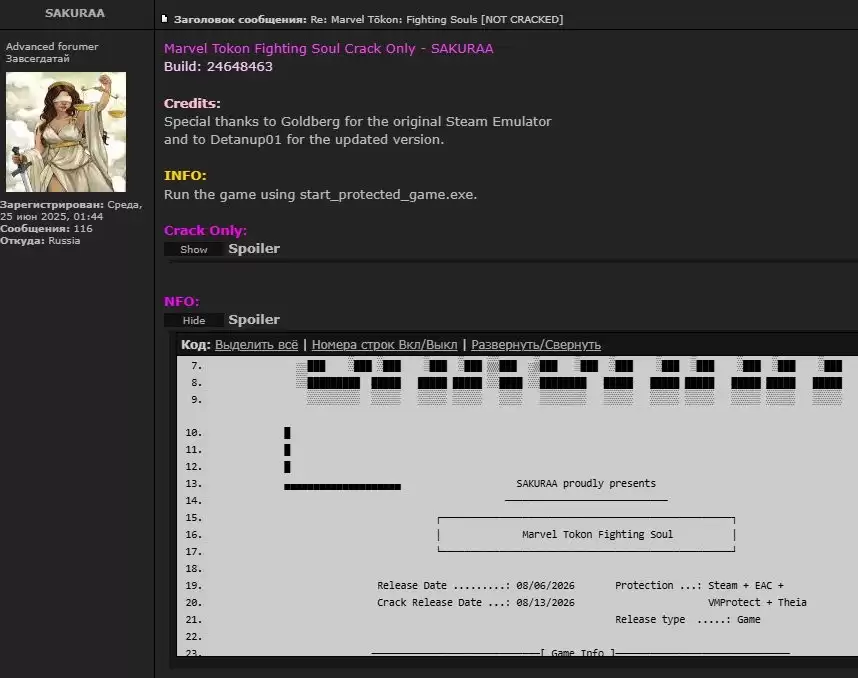Click the Spoiler label next to Hide

click(254, 320)
